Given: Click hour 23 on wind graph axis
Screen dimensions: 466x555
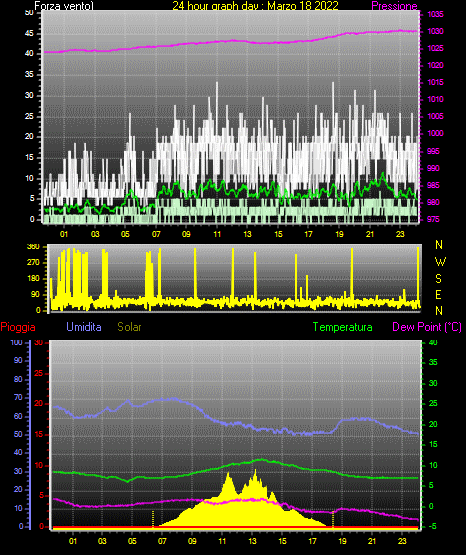Looking at the screenshot, I should point(400,234).
